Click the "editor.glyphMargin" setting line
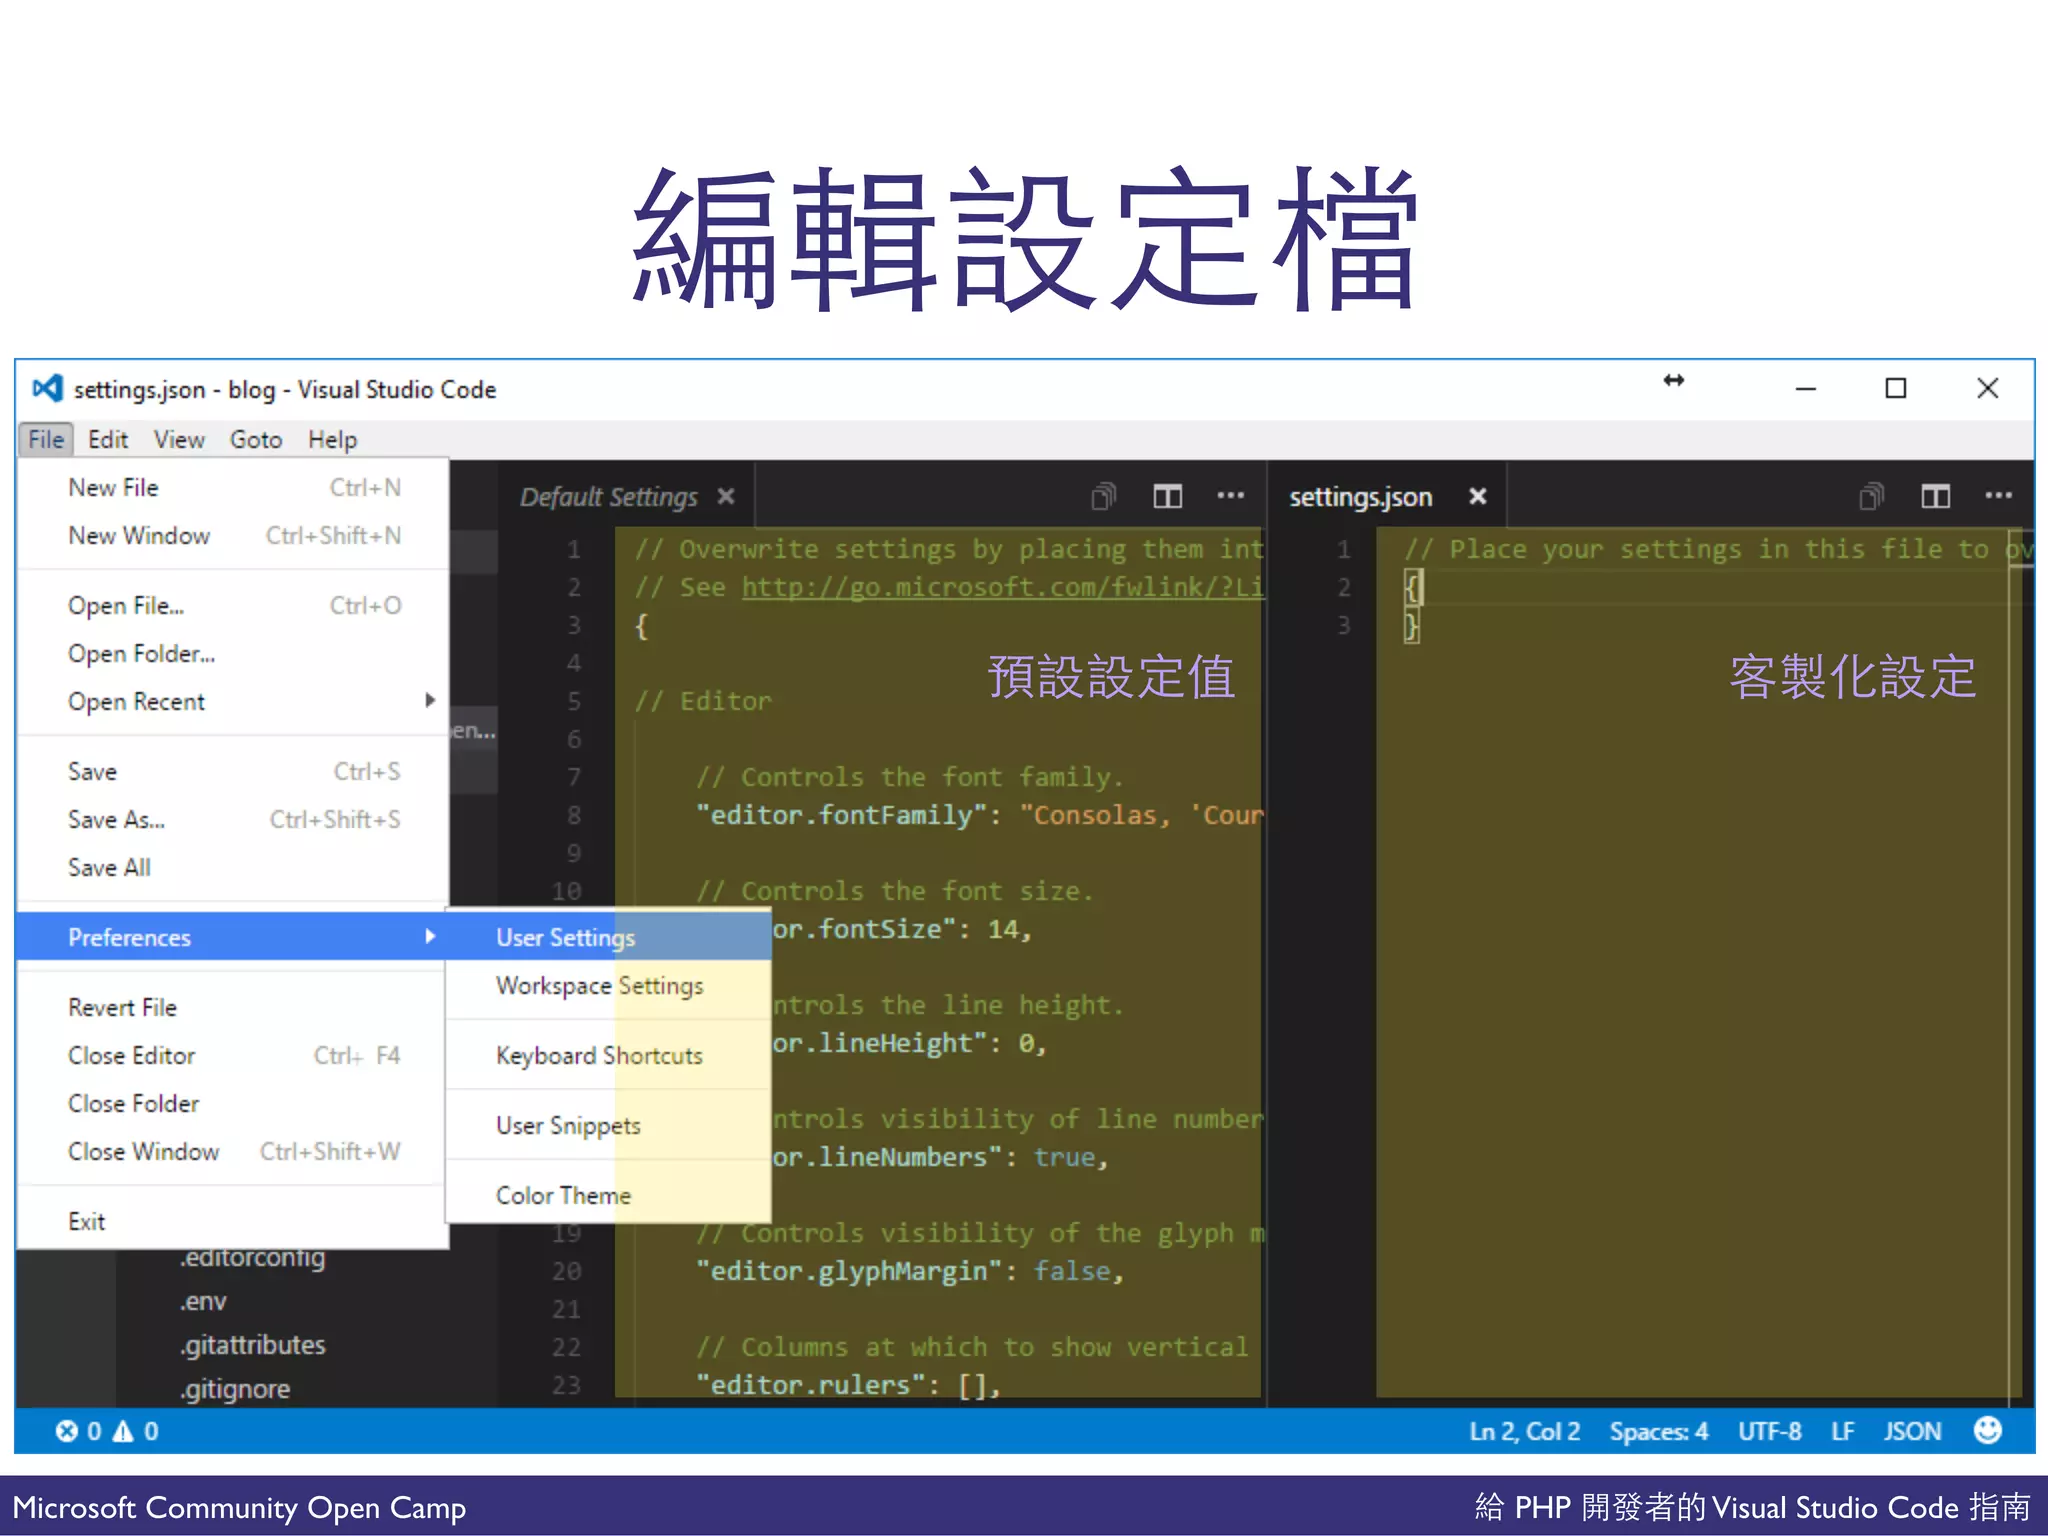Image resolution: width=2048 pixels, height=1536 pixels. (910, 1271)
